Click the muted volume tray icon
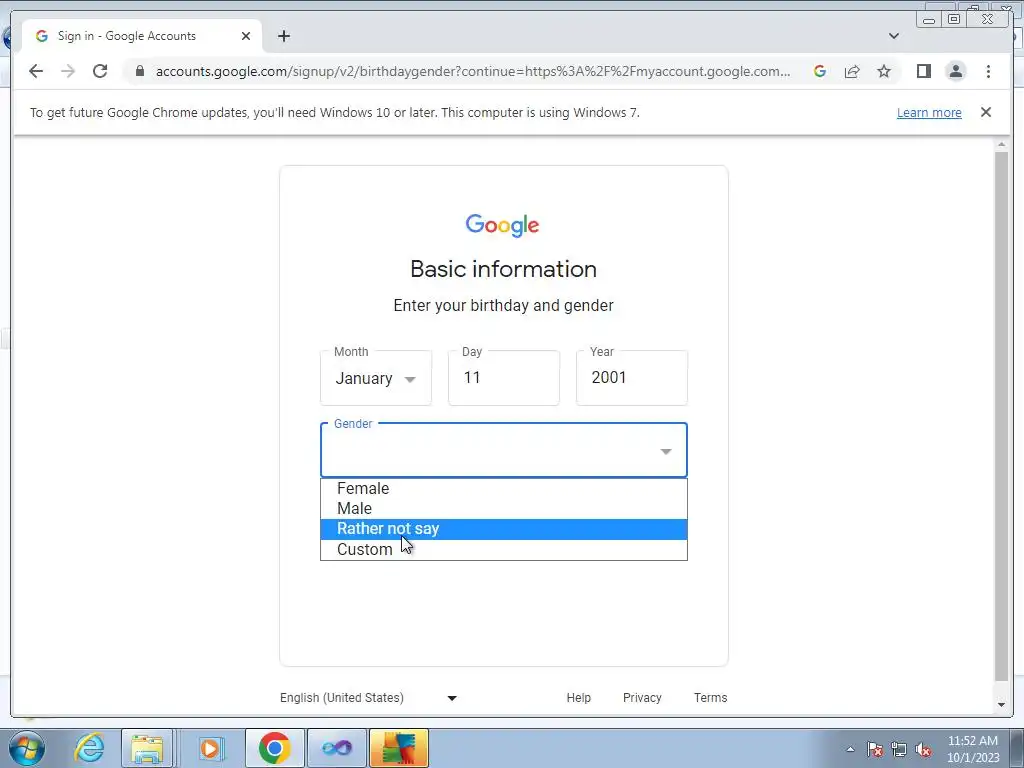 923,749
